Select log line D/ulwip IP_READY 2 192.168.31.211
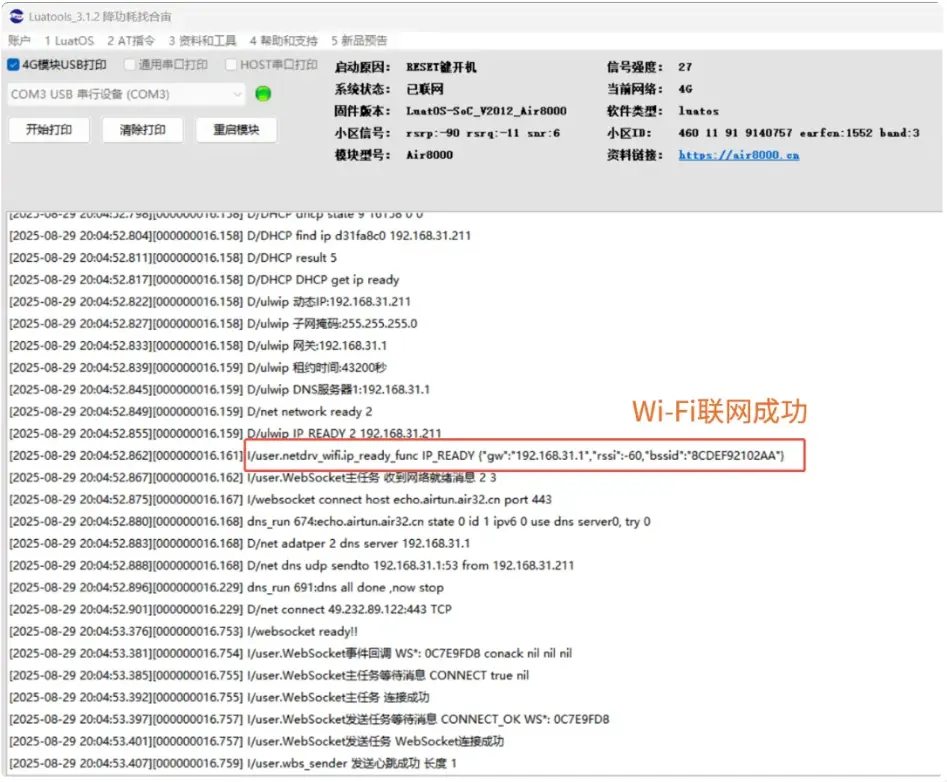Viewport: 947px width, 782px height. [x=225, y=433]
